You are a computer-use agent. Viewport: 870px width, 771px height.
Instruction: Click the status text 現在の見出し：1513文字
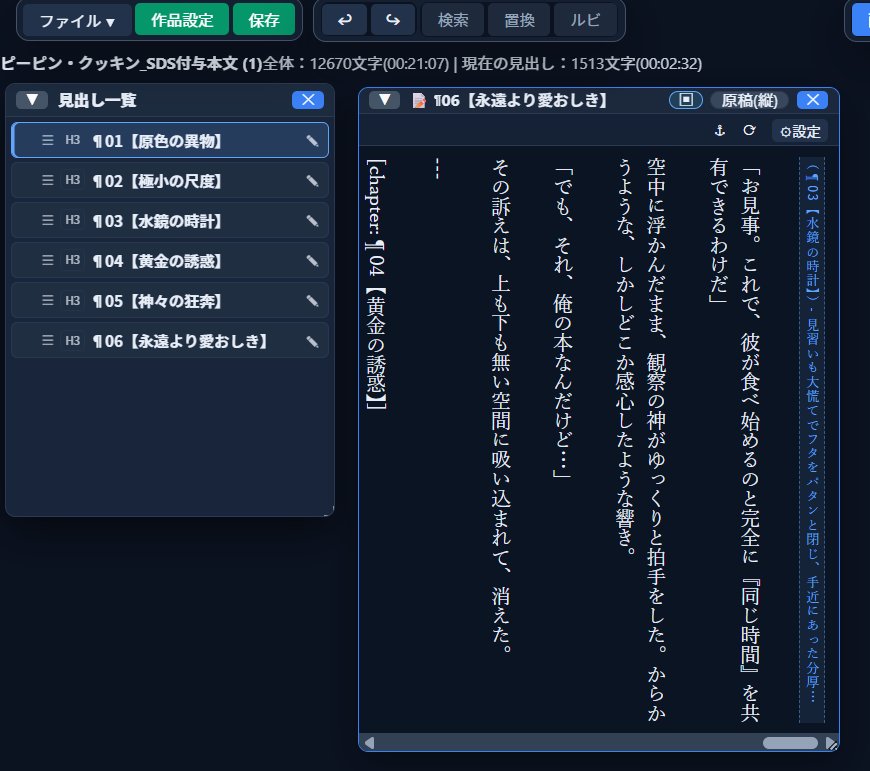pyautogui.click(x=581, y=64)
